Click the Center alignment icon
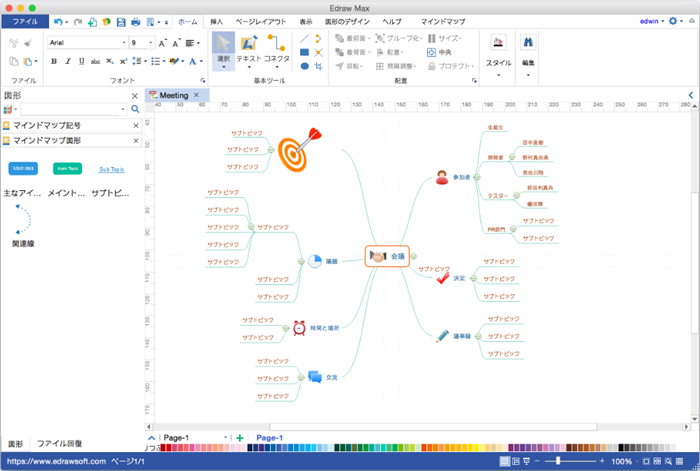Image resolution: width=700 pixels, height=471 pixels. click(439, 52)
